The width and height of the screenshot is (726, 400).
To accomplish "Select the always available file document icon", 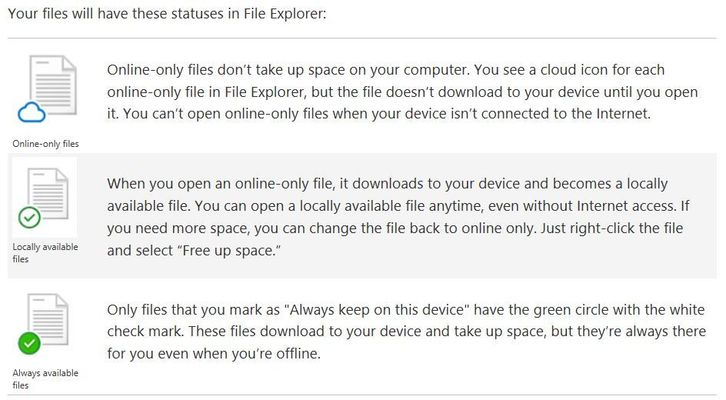I will click(x=48, y=319).
